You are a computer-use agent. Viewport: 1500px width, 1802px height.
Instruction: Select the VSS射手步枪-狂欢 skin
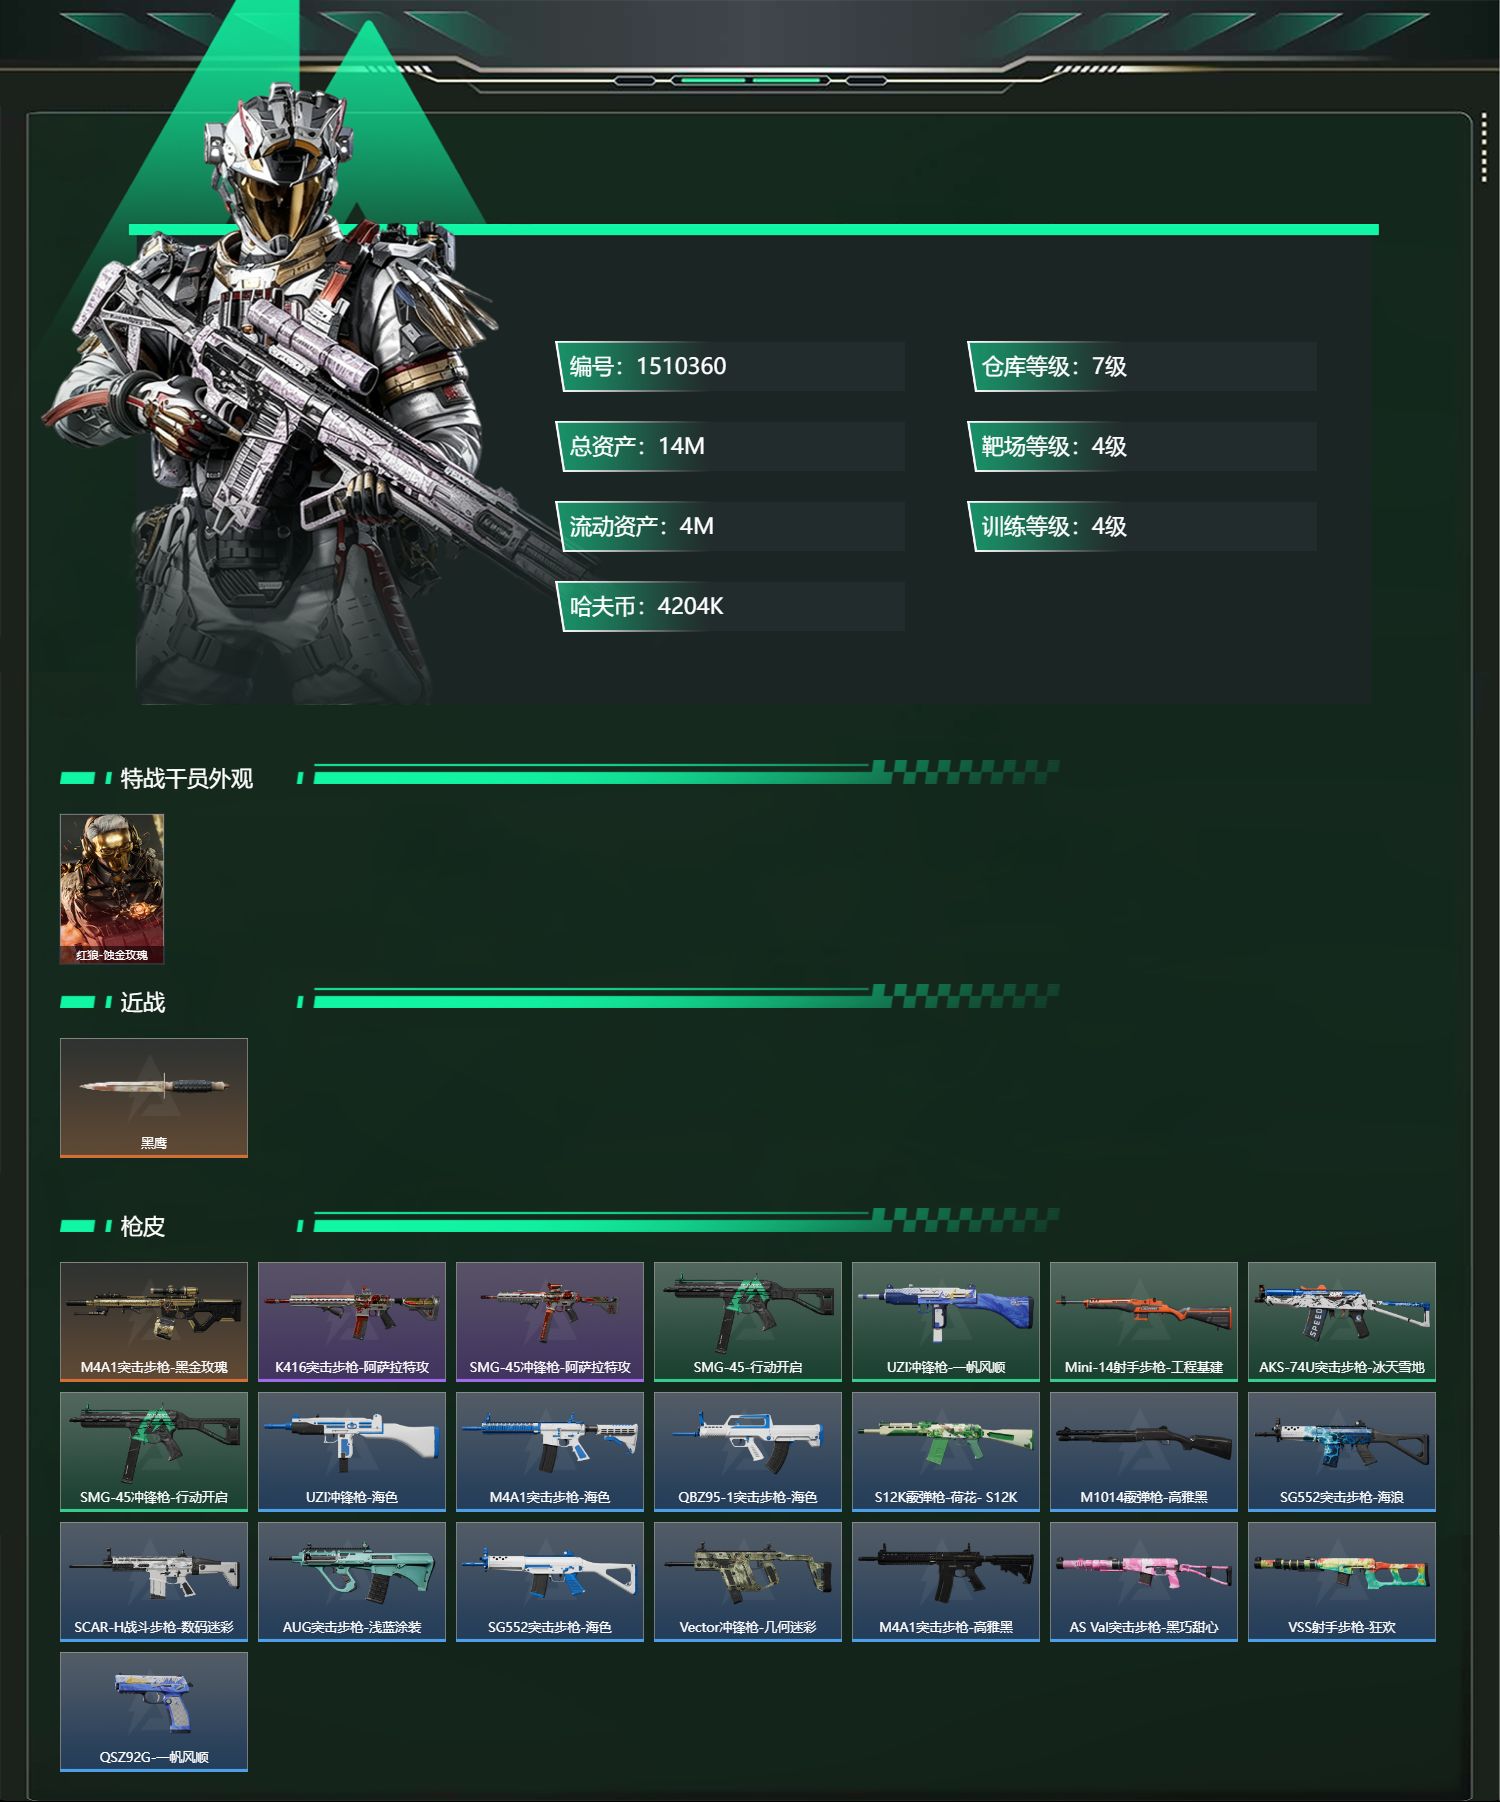1342,1582
